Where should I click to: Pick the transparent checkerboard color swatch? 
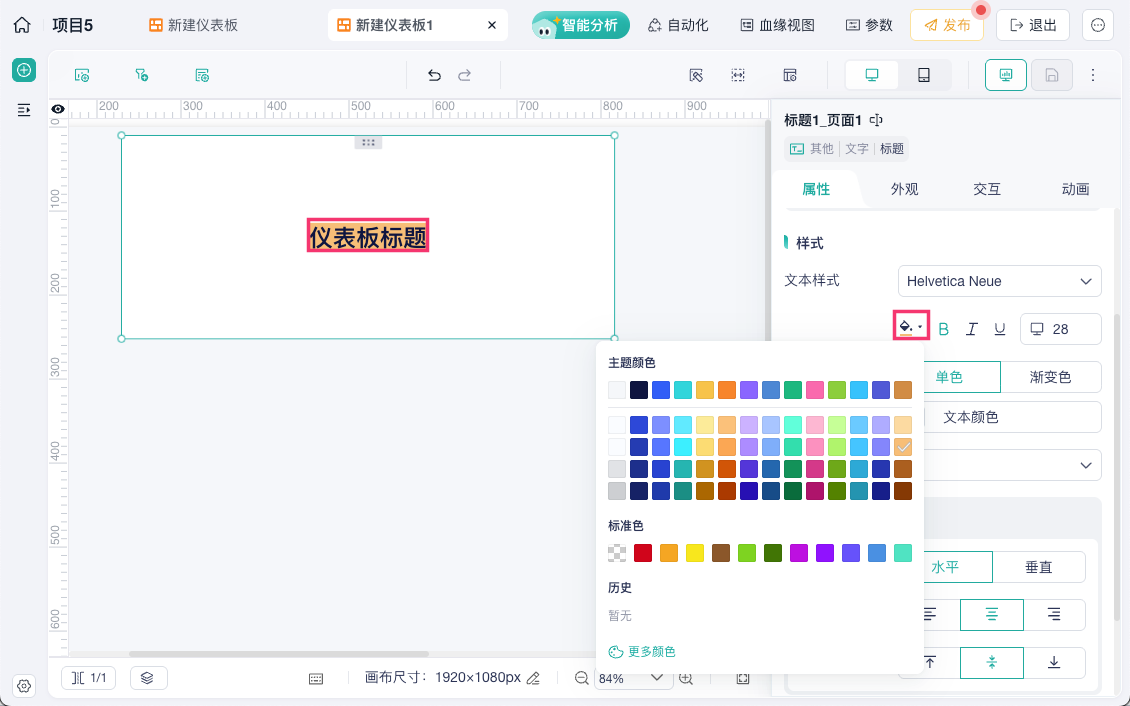pos(617,553)
